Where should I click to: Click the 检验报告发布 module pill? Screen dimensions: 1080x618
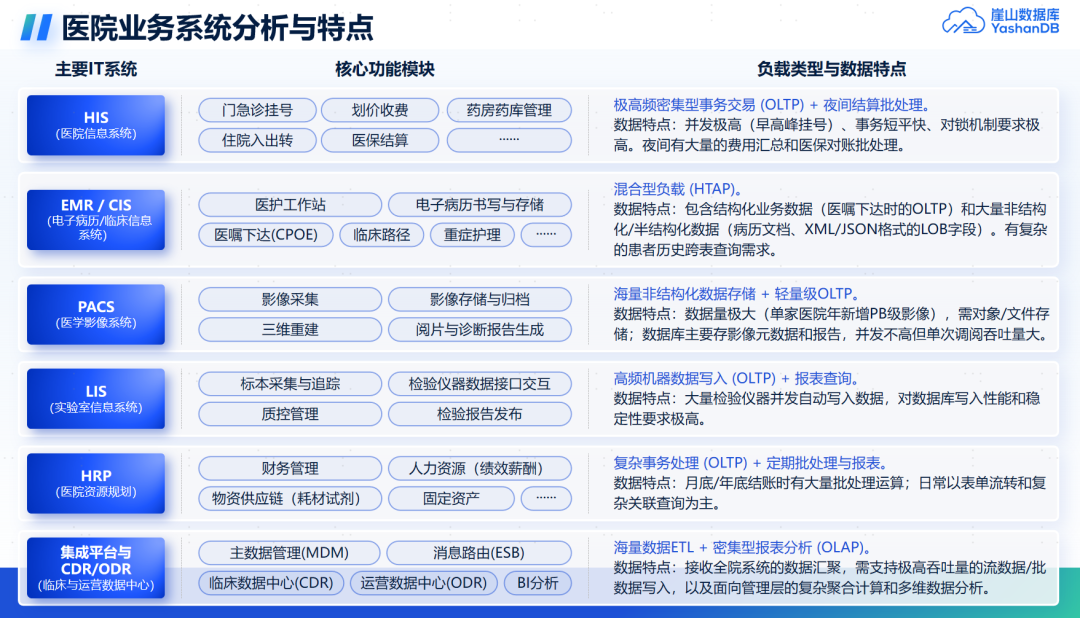[480, 414]
